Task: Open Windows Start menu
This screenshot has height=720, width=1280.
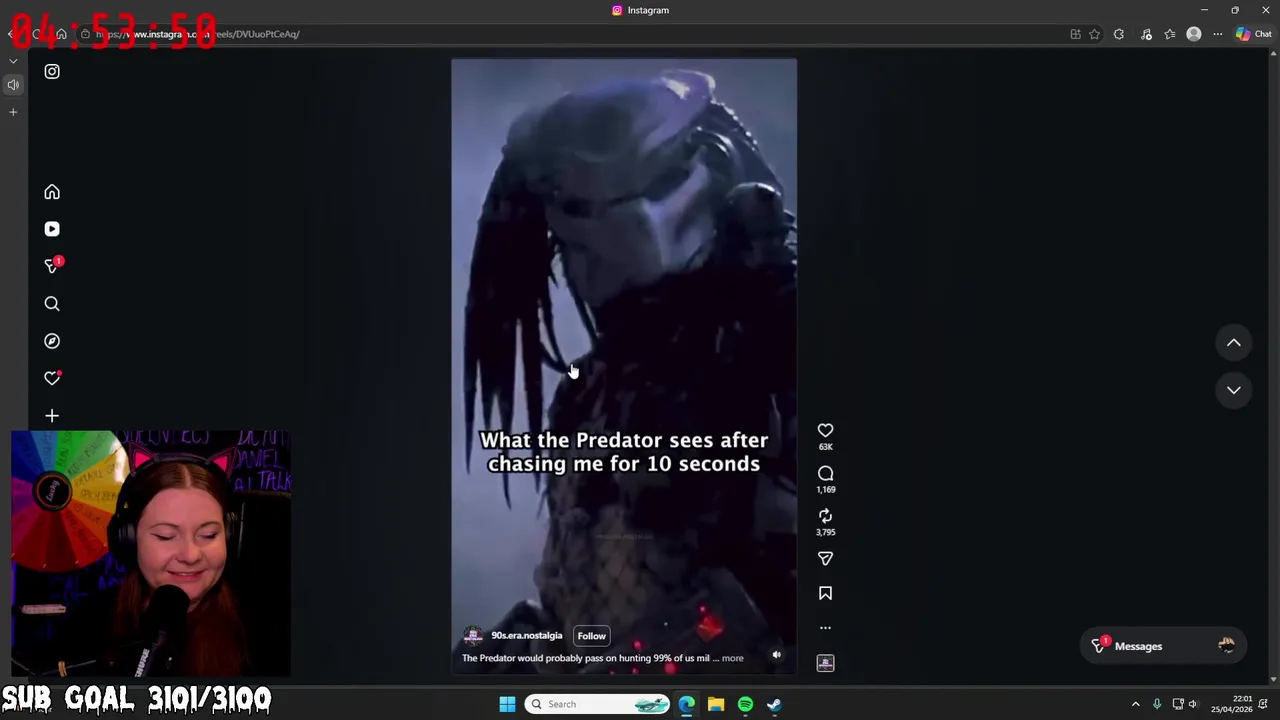Action: click(x=507, y=704)
